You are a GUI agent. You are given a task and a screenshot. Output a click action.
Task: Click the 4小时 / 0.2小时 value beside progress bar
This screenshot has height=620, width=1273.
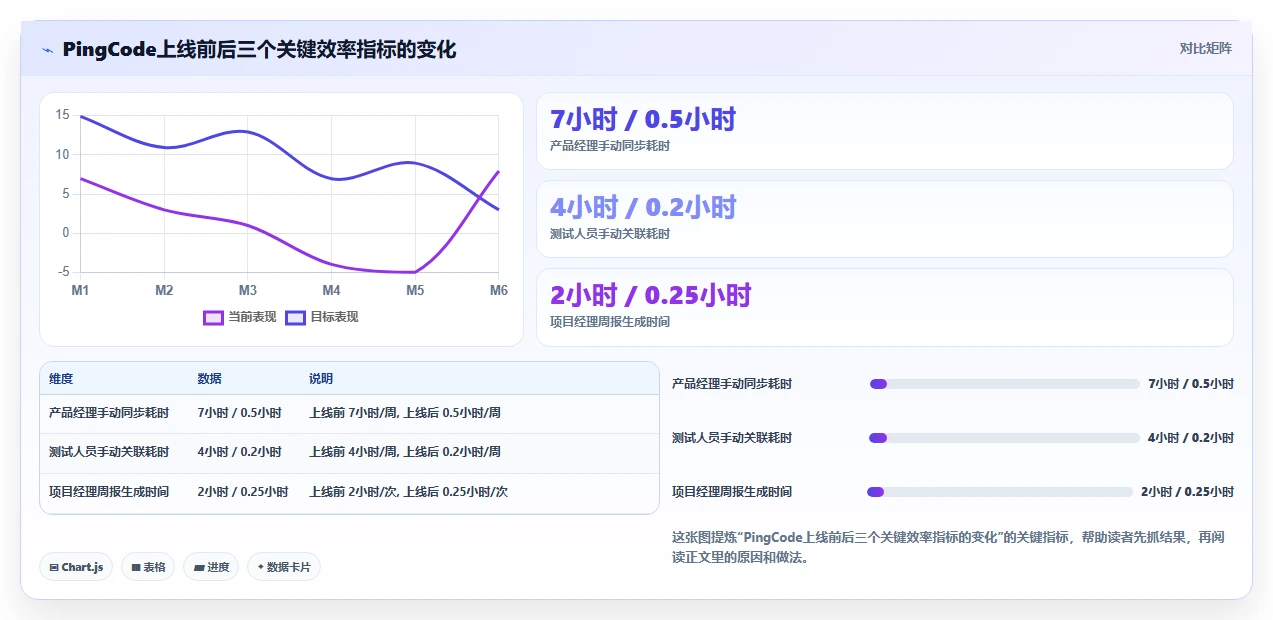pyautogui.click(x=1191, y=438)
